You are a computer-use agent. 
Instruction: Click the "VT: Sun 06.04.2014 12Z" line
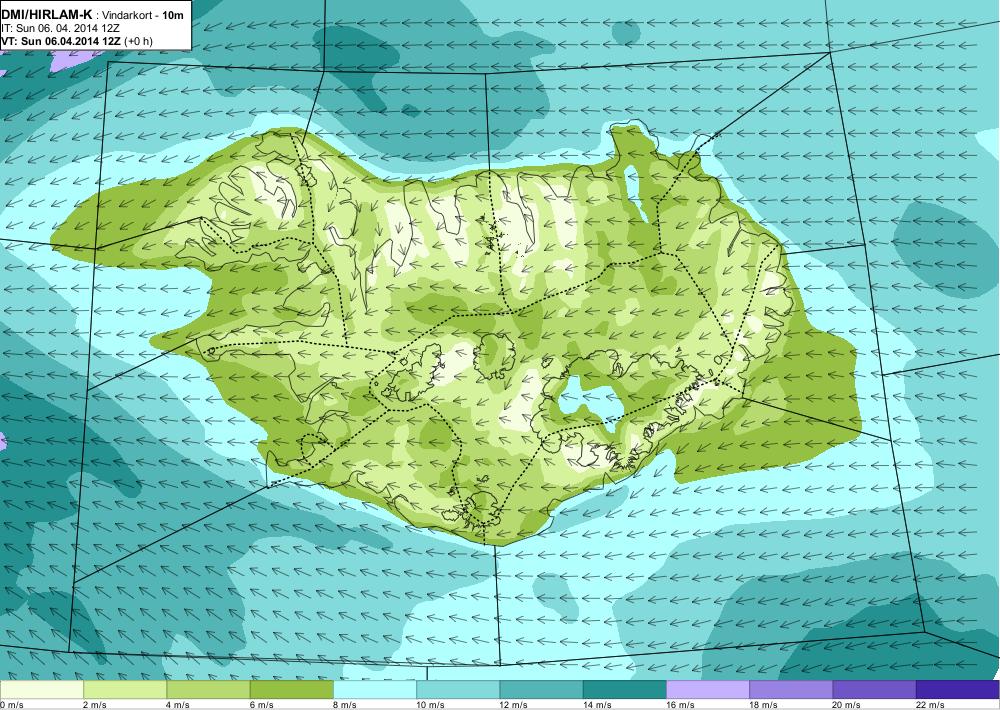tap(62, 41)
